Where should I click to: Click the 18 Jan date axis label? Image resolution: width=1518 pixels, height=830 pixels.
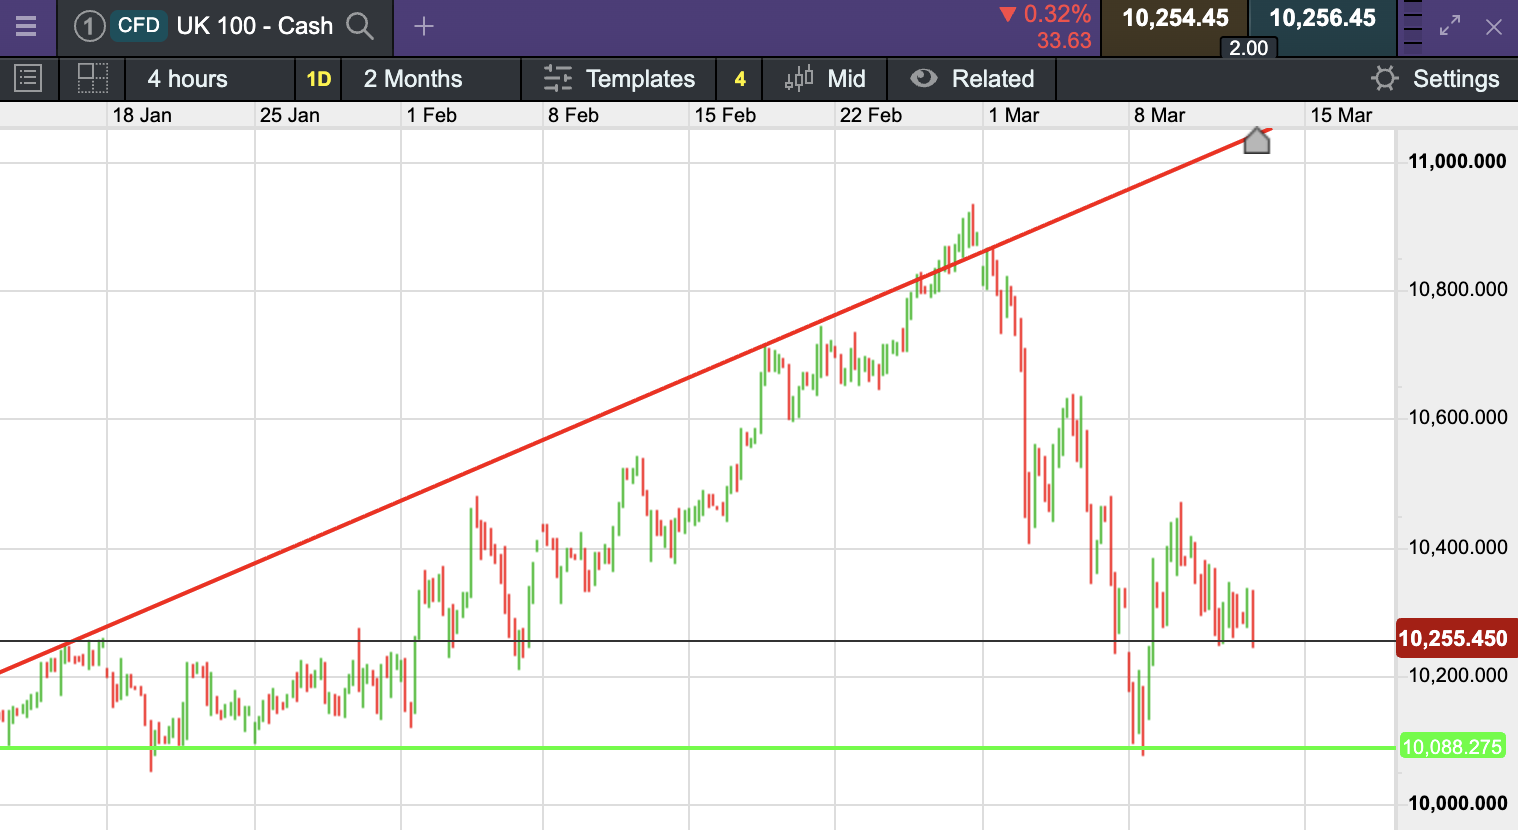click(x=142, y=115)
